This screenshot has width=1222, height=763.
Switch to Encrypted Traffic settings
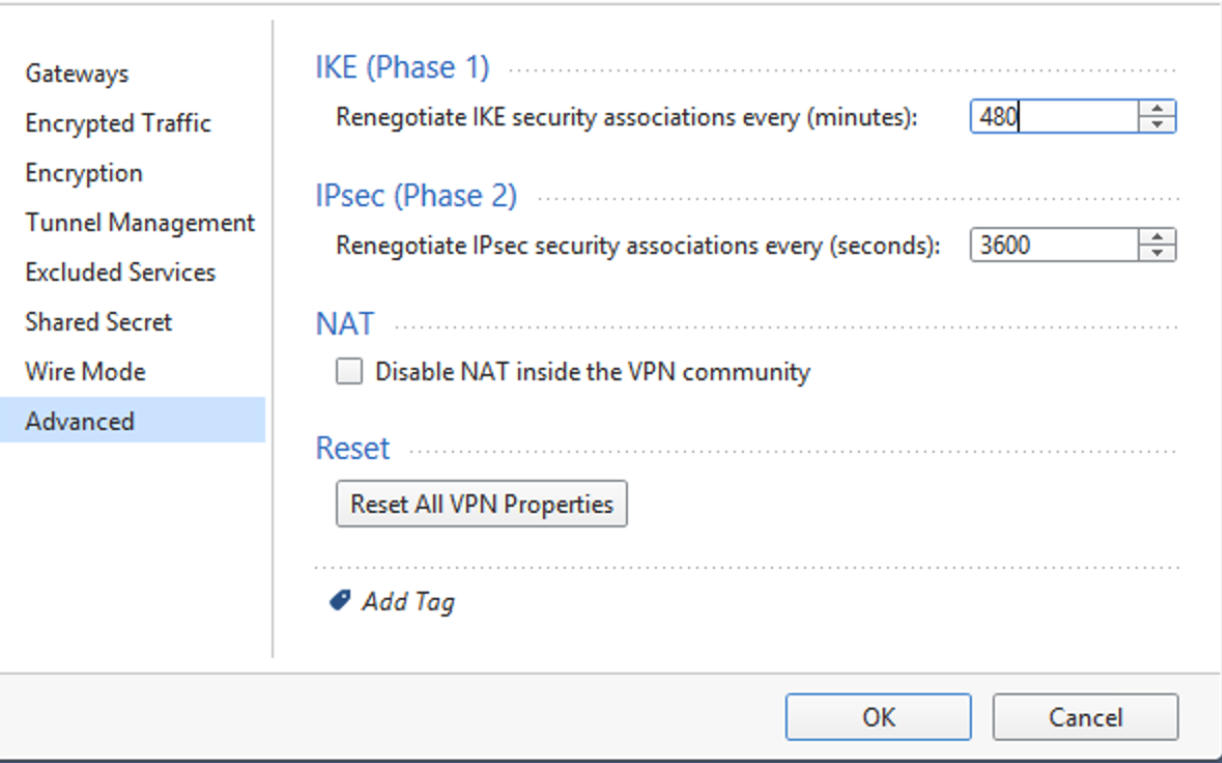point(118,123)
